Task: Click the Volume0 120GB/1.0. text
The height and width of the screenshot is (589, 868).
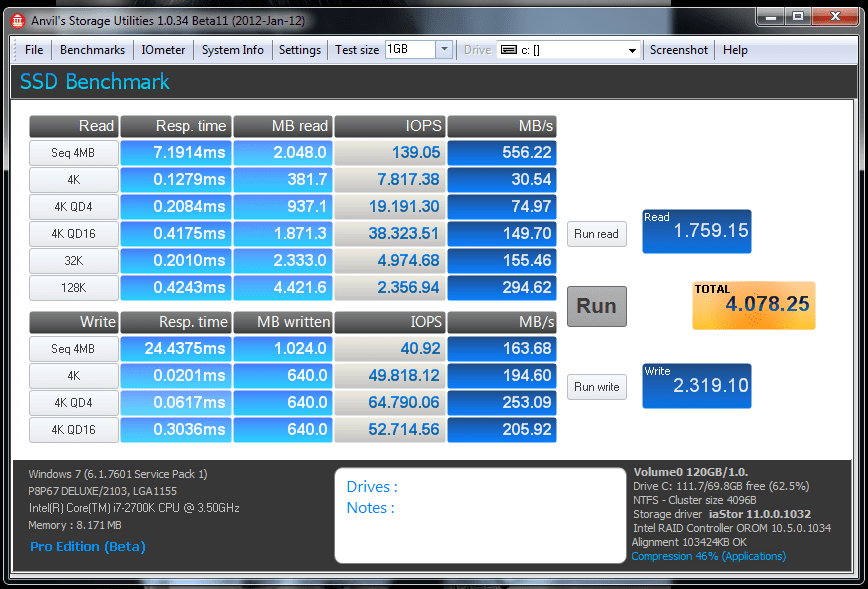Action: click(x=690, y=472)
